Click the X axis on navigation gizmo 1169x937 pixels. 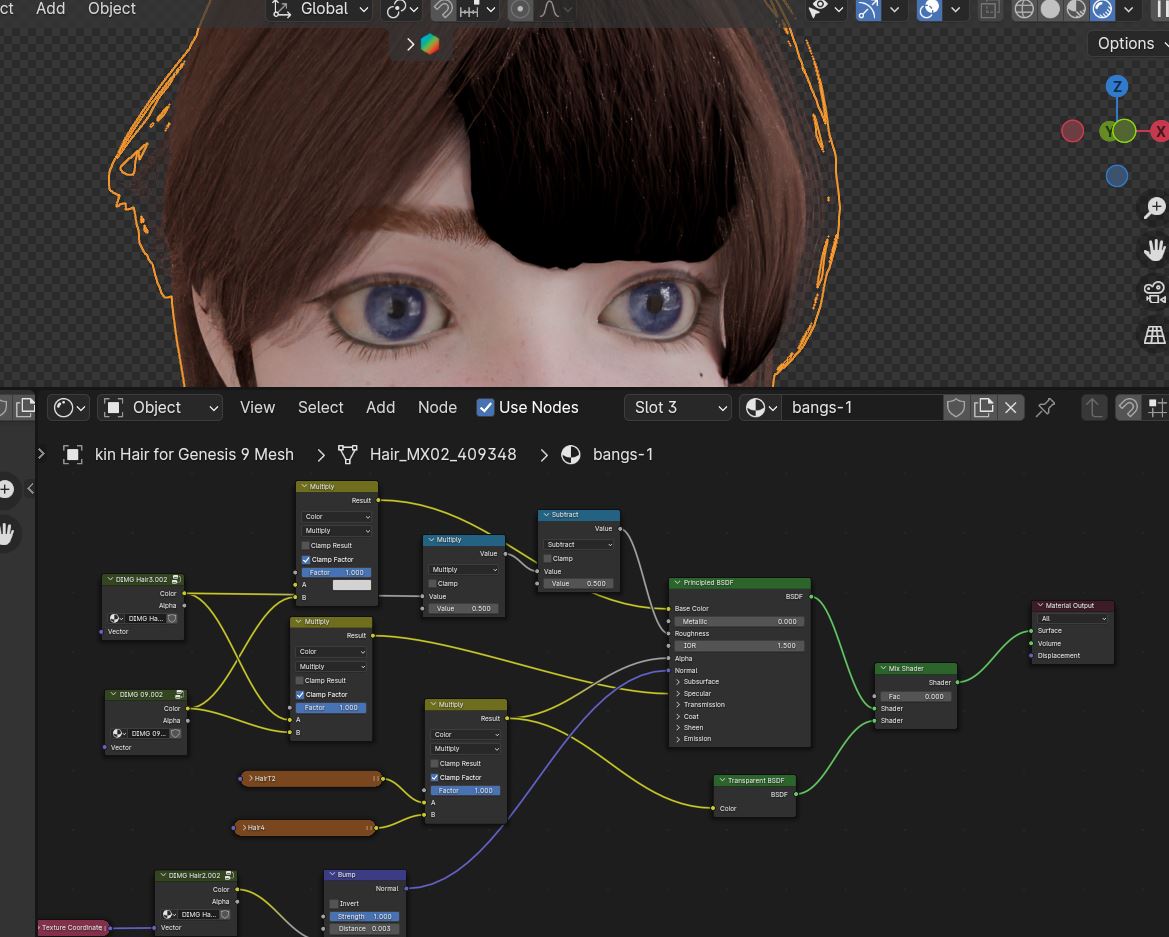(1160, 132)
